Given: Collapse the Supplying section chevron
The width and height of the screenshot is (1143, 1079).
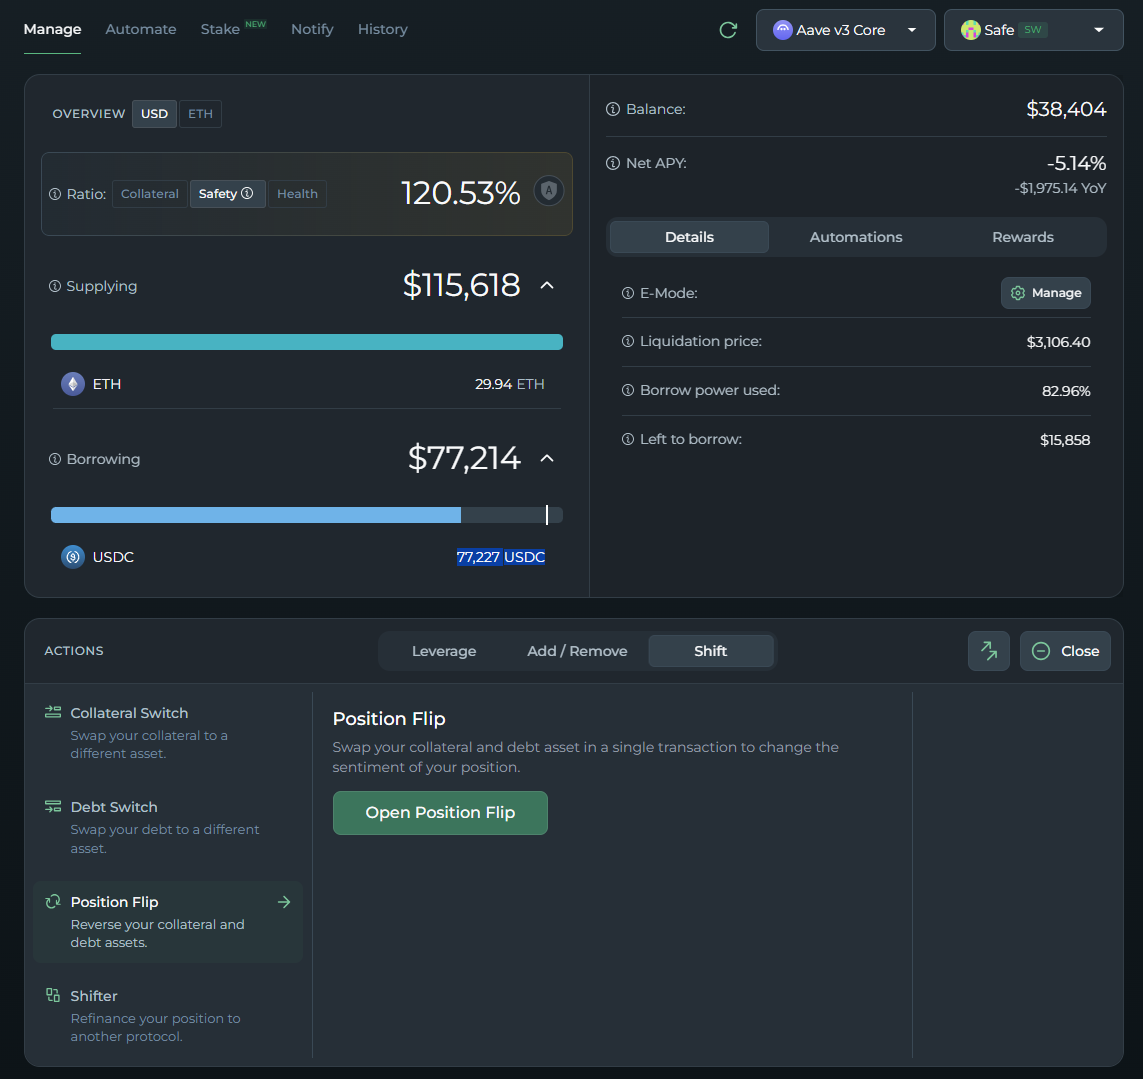Looking at the screenshot, I should point(547,286).
